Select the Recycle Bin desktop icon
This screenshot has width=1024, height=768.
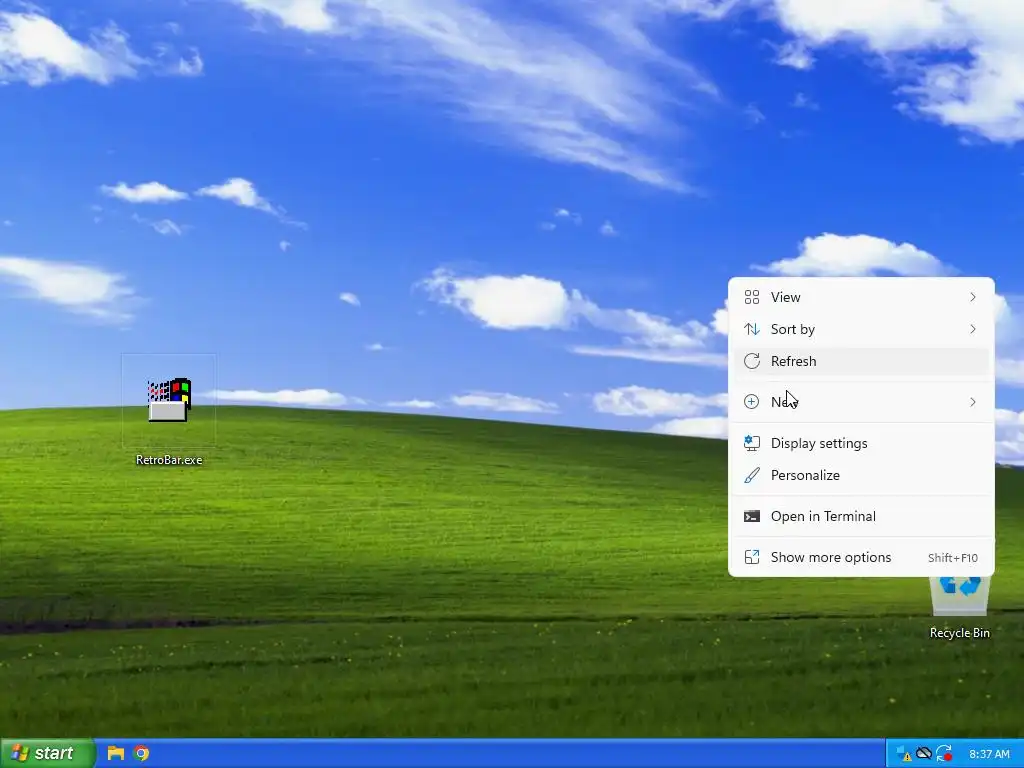[959, 607]
